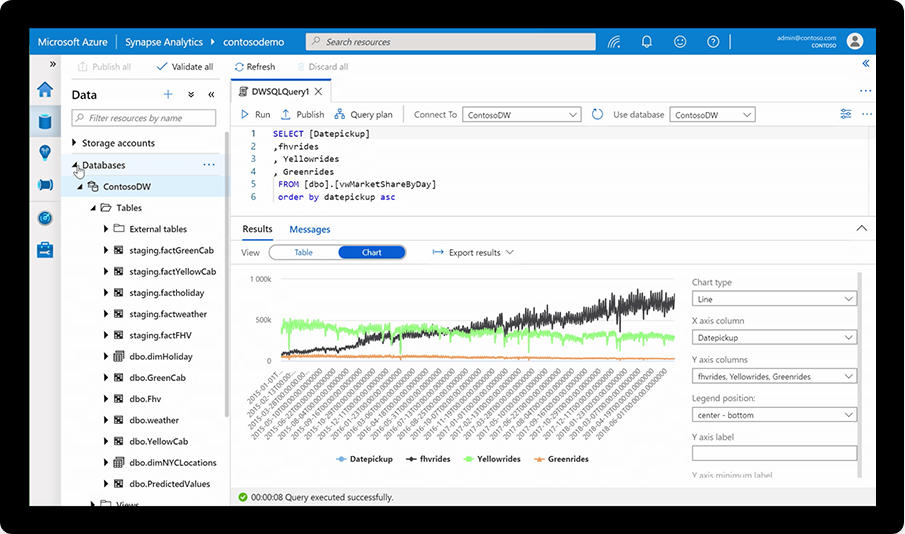Open the Y axis columns dropdown
This screenshot has height=534, width=905.
(774, 376)
